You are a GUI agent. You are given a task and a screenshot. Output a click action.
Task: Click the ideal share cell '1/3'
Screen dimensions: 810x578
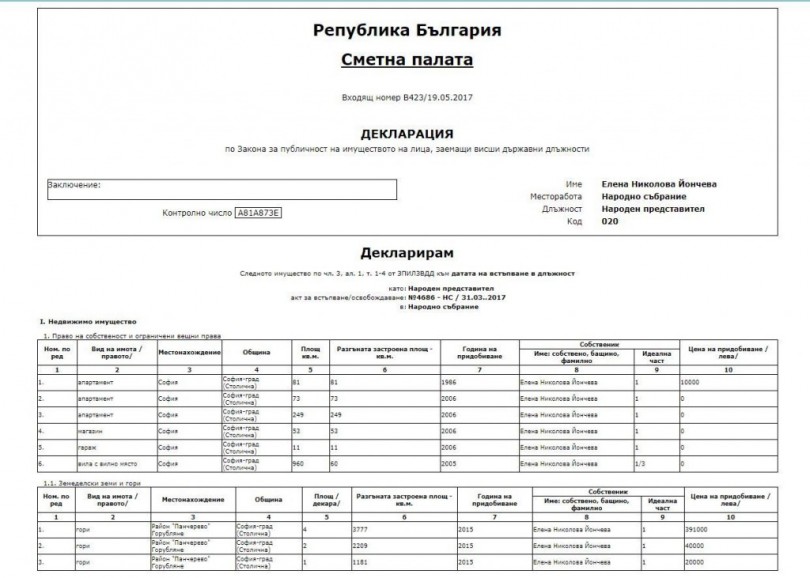pos(657,464)
